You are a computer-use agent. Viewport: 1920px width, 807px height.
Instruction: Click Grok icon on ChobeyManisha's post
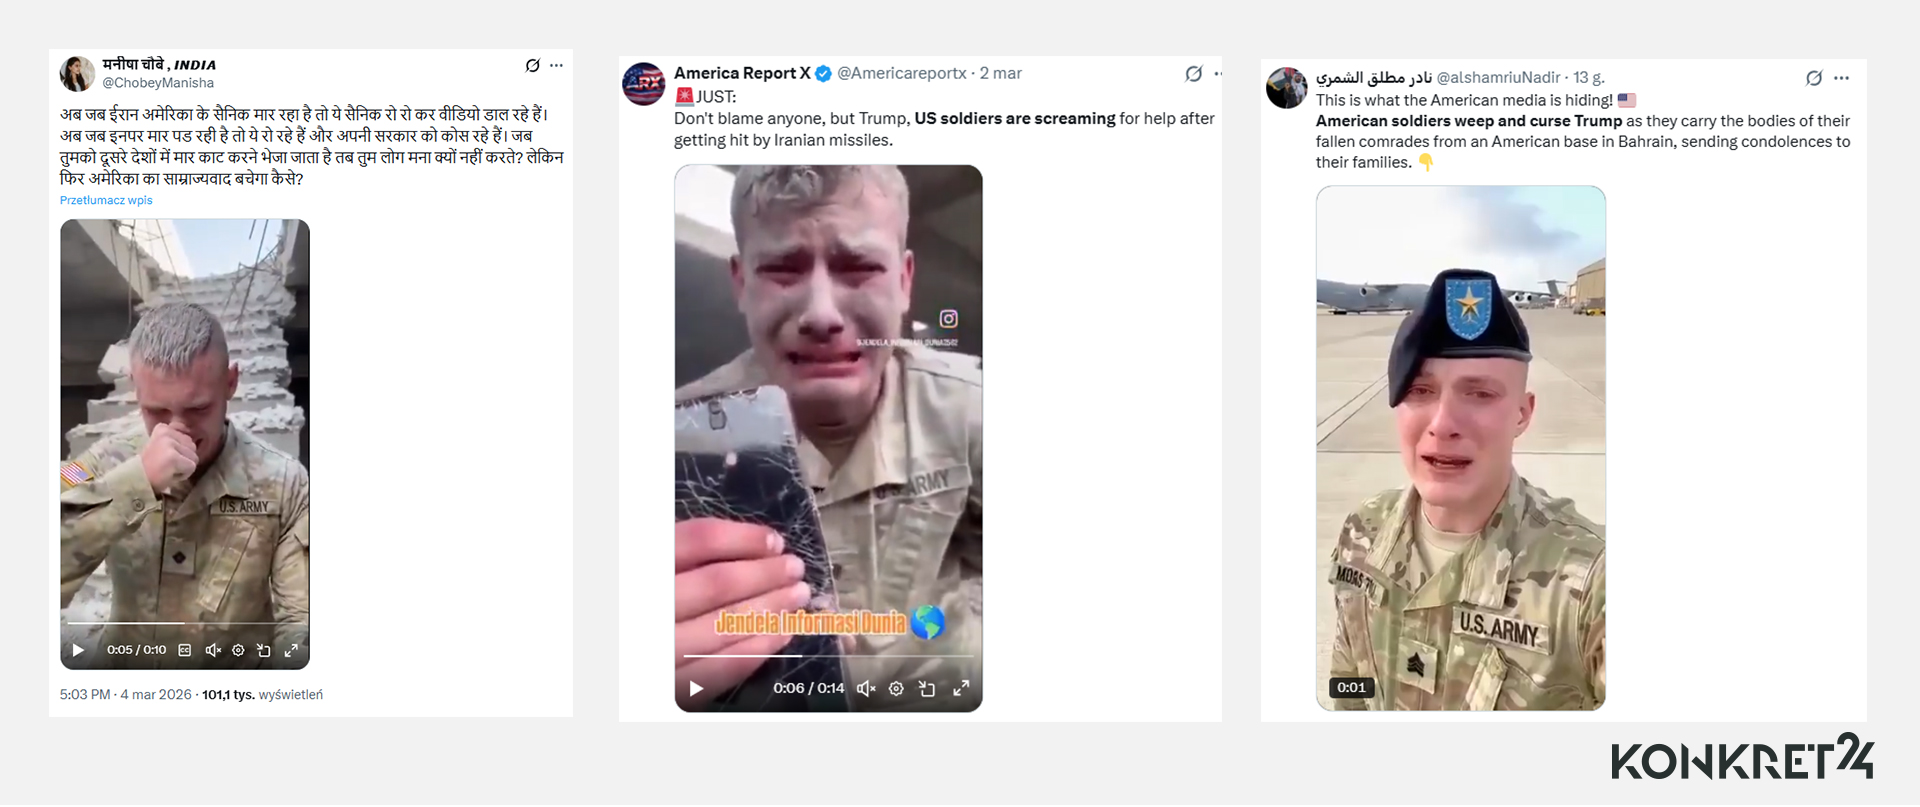[x=533, y=66]
